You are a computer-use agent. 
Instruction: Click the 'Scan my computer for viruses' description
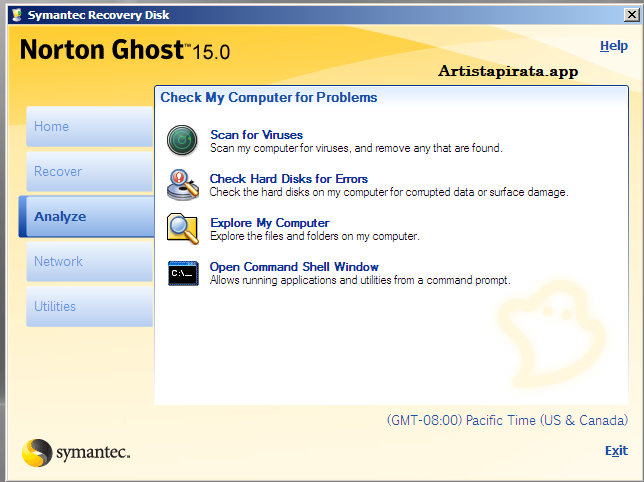[356, 148]
